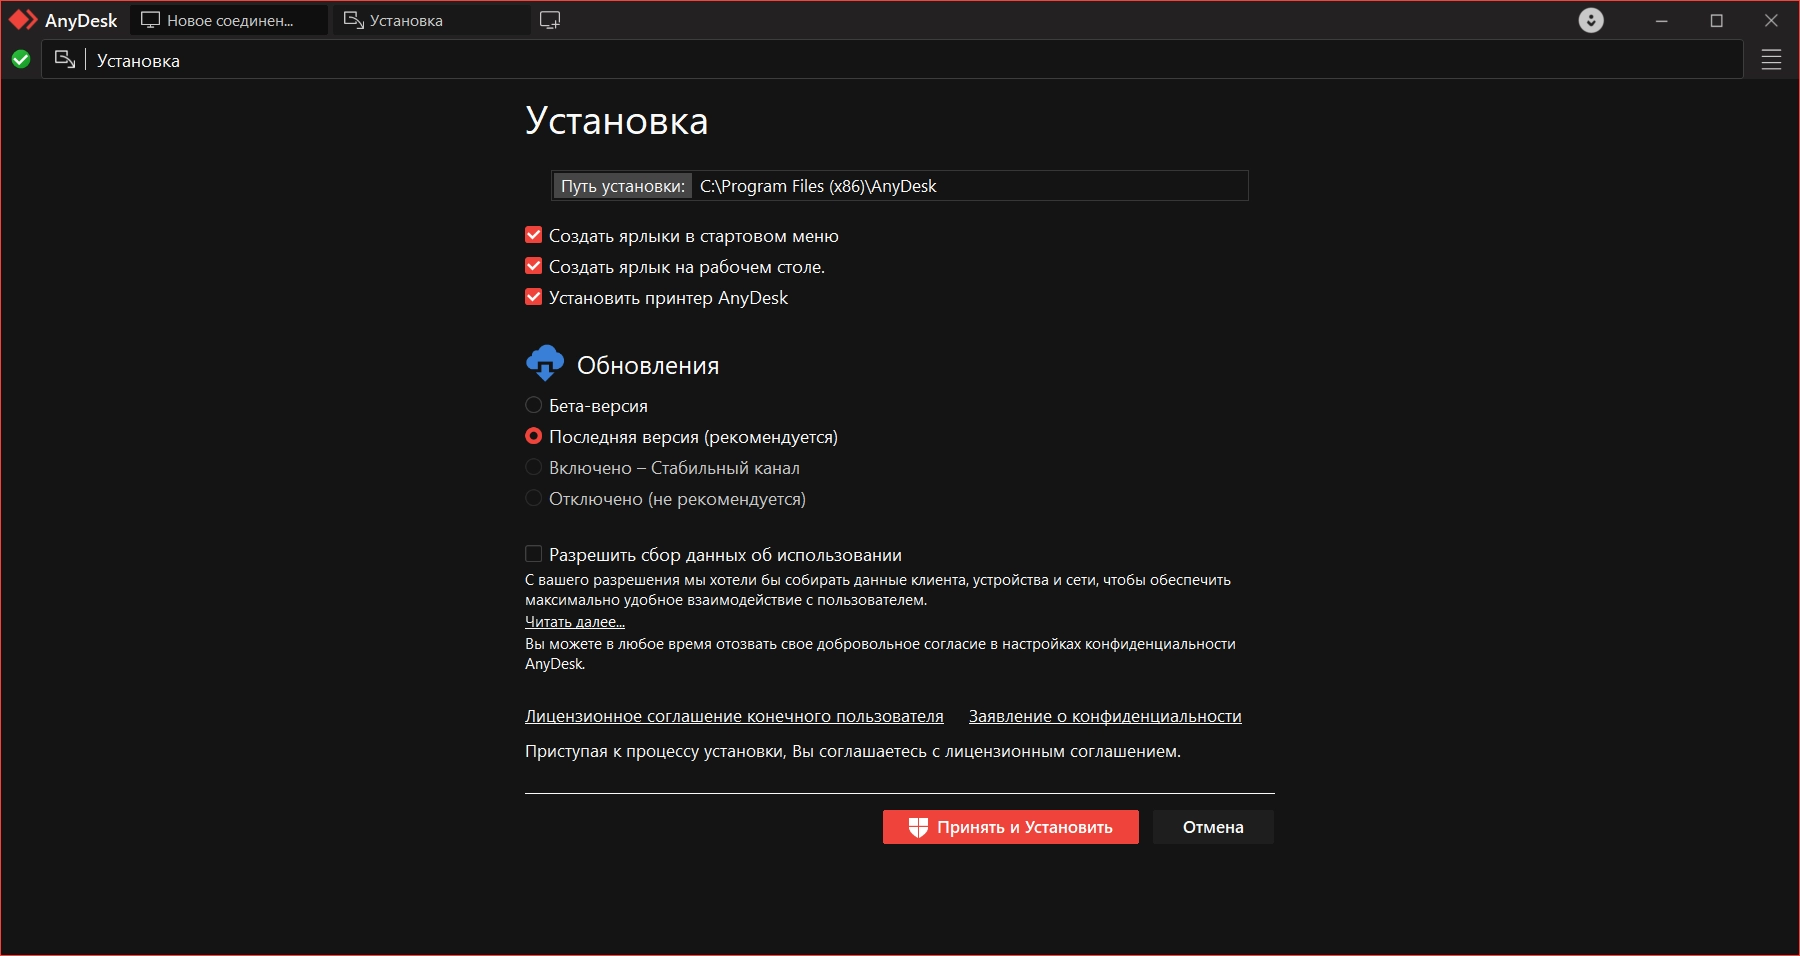
Task: Open 'Заявление о конфиденциальности' link
Action: (x=1105, y=716)
